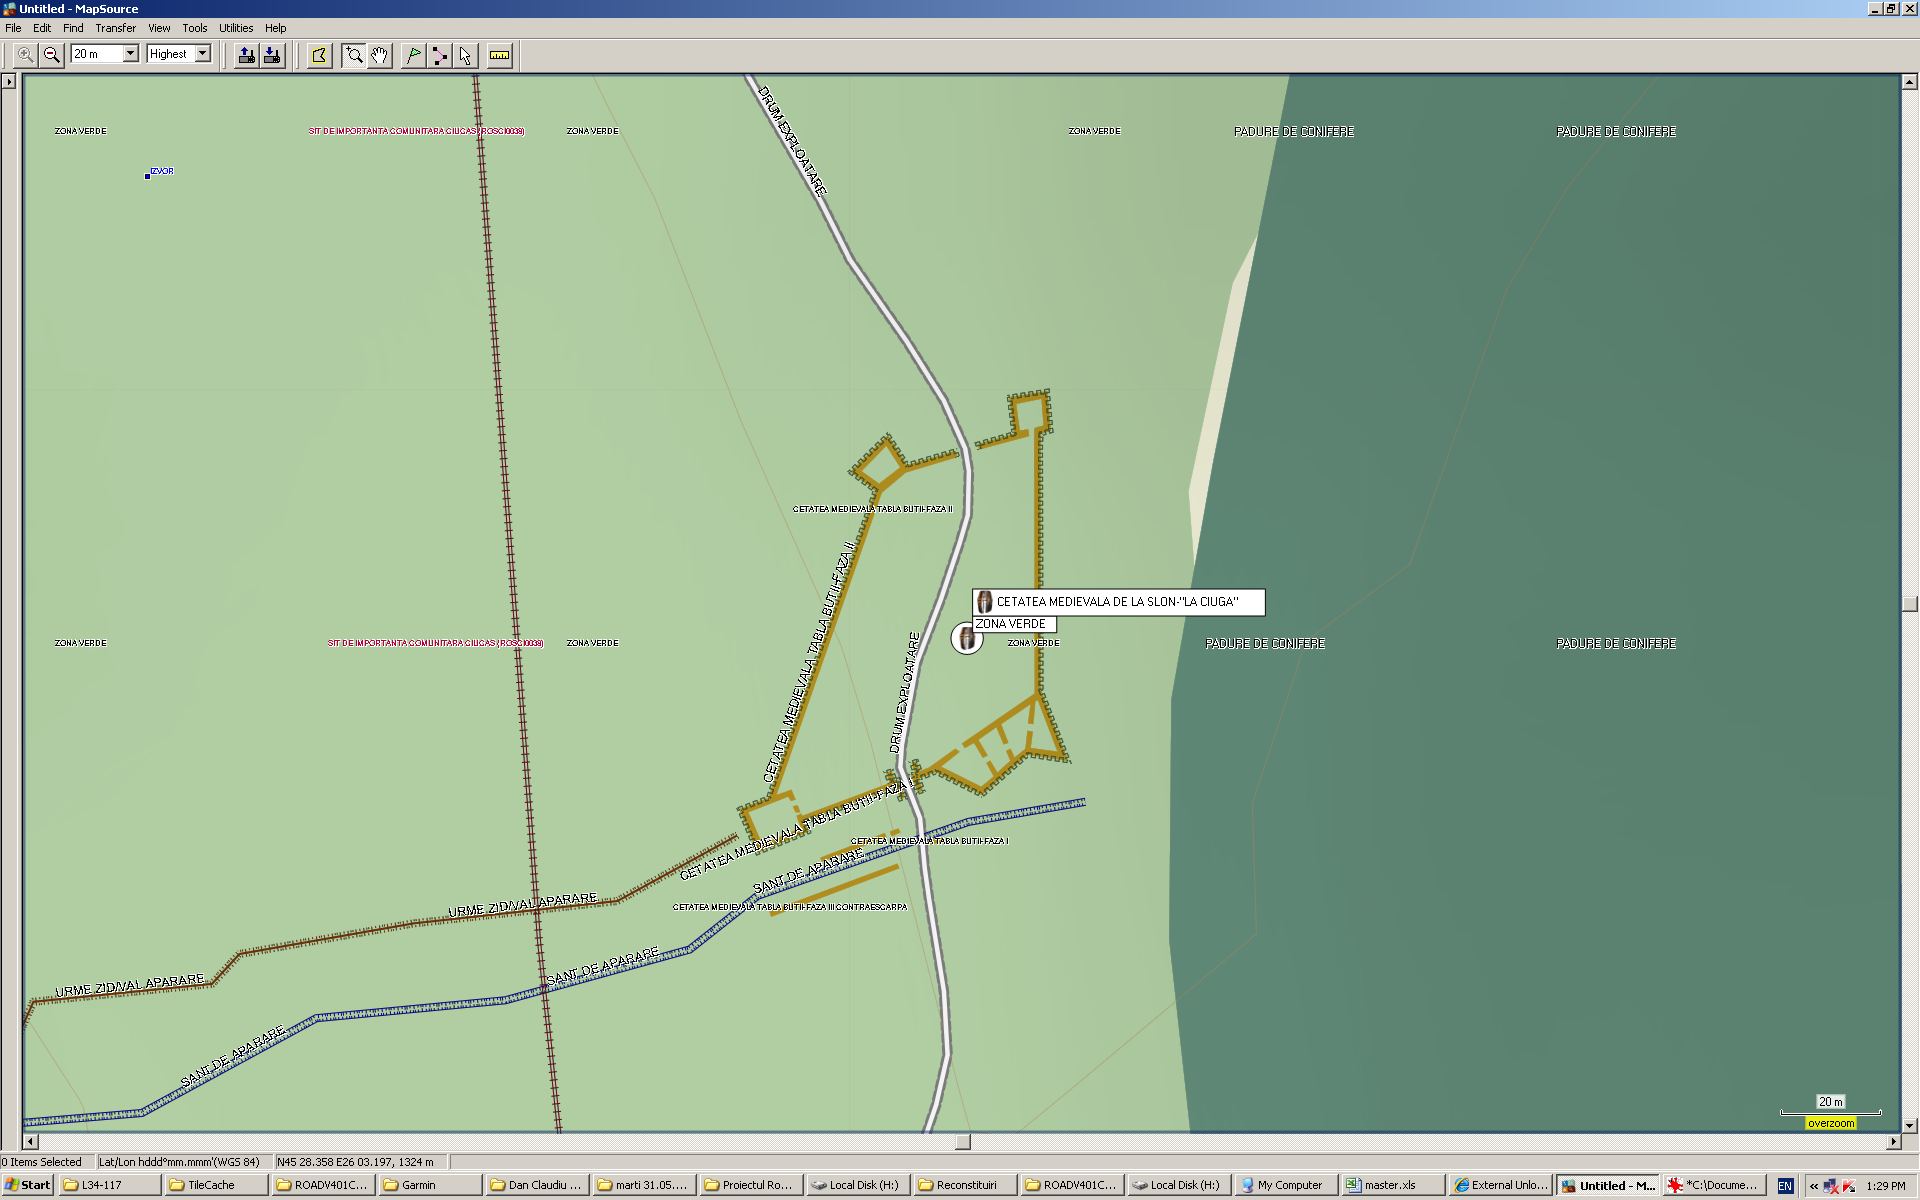1920x1200 pixels.
Task: Open My Computer from the taskbar
Action: tap(1284, 1185)
